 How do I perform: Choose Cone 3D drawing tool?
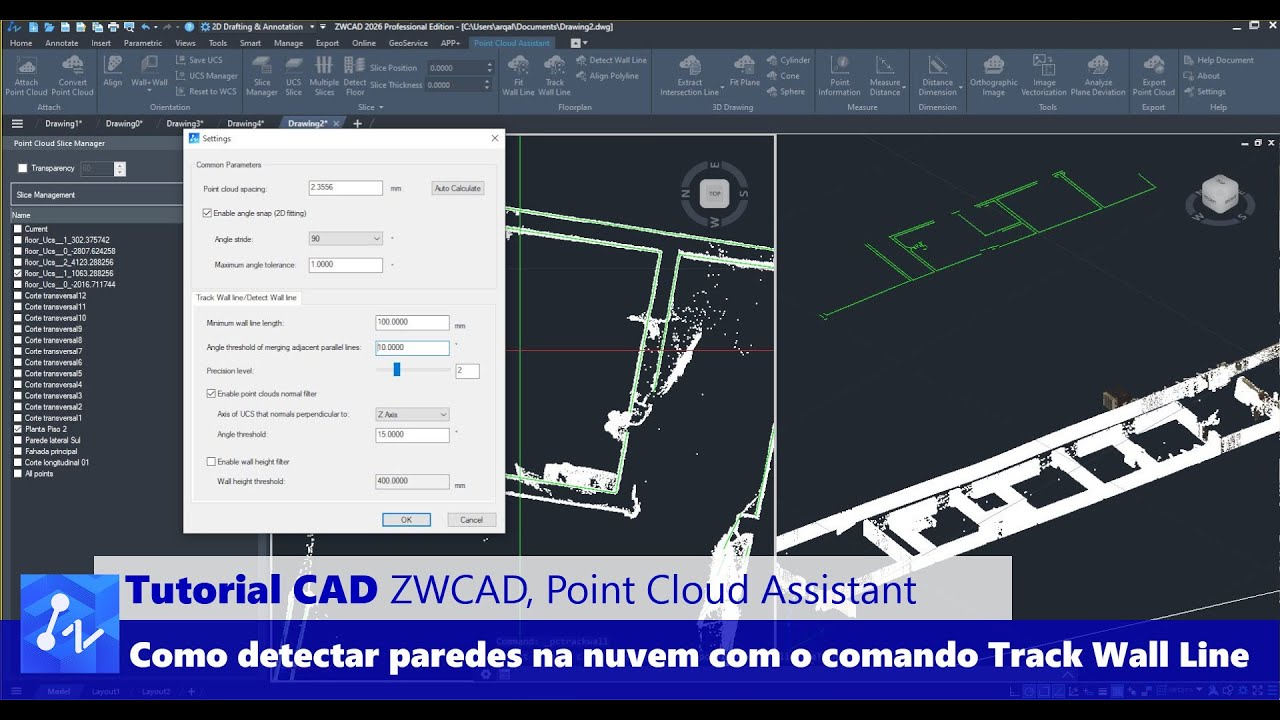[783, 76]
